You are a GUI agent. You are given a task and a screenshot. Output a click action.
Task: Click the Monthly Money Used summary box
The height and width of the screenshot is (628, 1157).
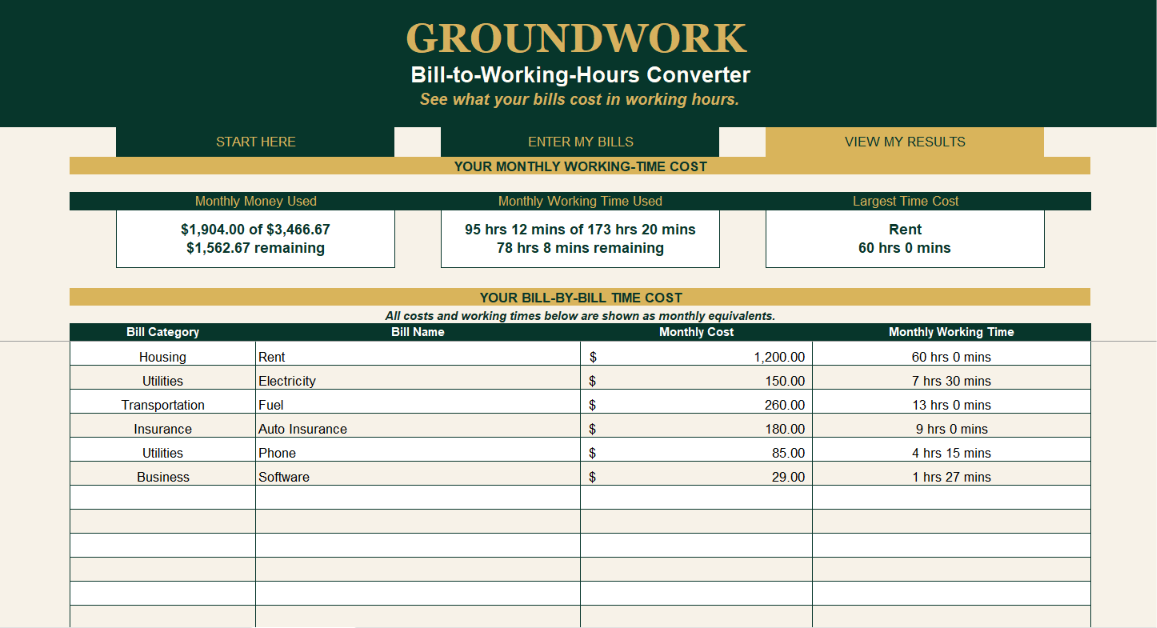pos(255,238)
